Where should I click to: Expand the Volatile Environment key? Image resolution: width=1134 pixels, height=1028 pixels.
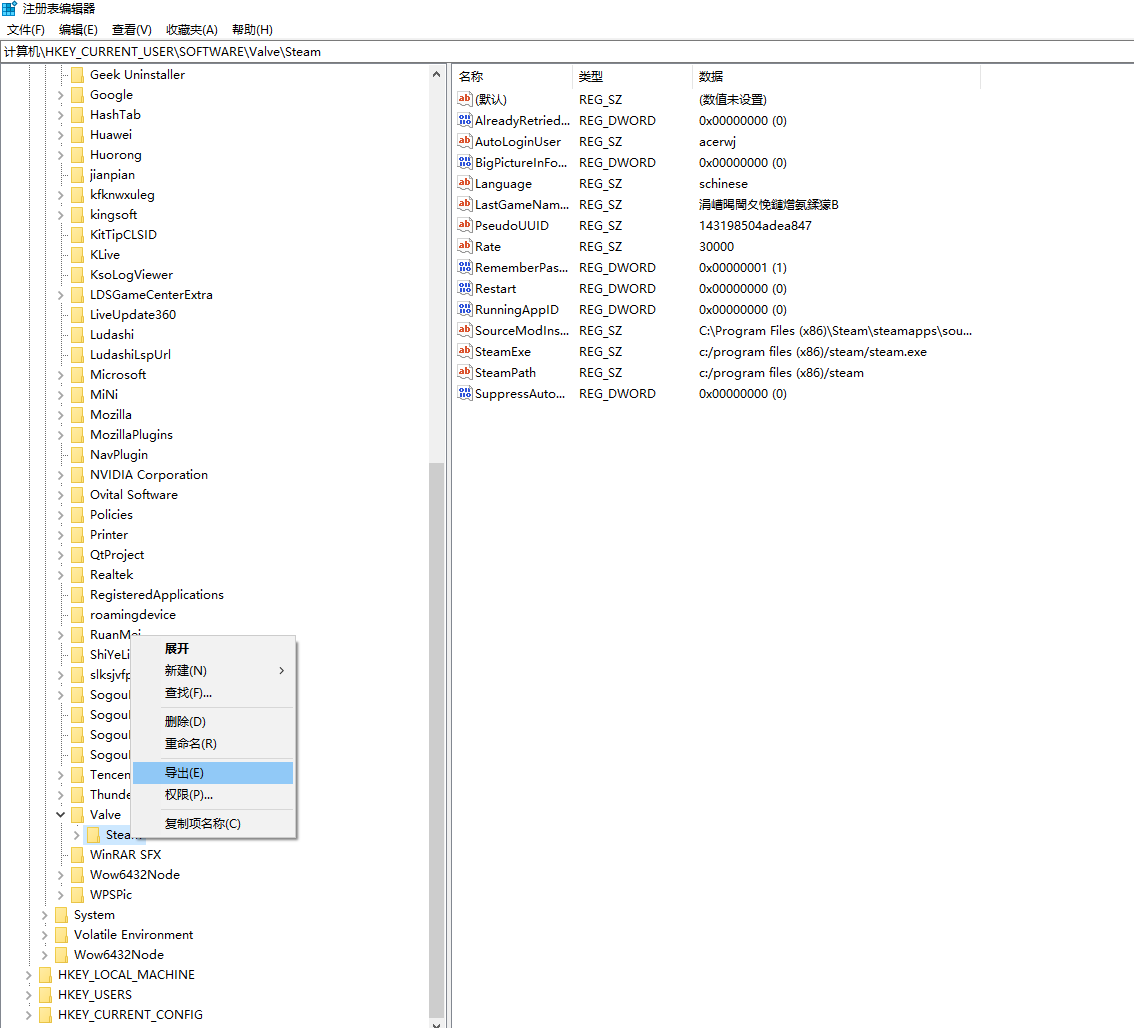pos(45,935)
